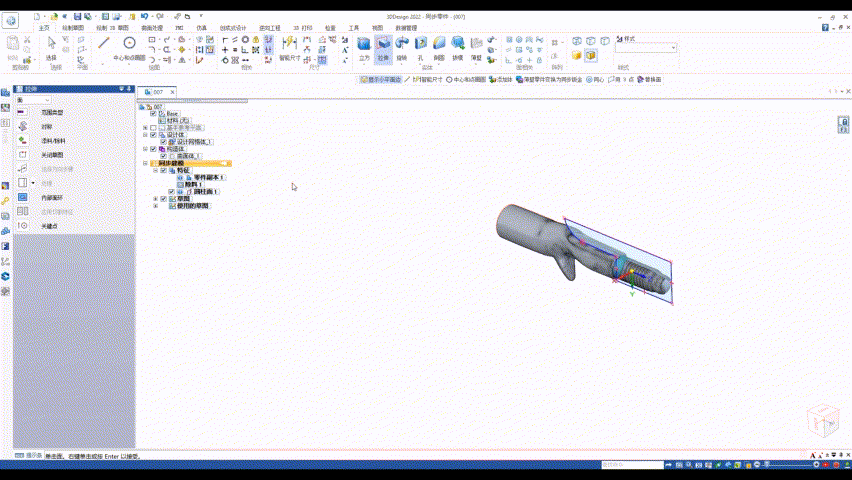Open the 样式 style dropdown in the ribbon
The image size is (852, 480).
[x=646, y=48]
